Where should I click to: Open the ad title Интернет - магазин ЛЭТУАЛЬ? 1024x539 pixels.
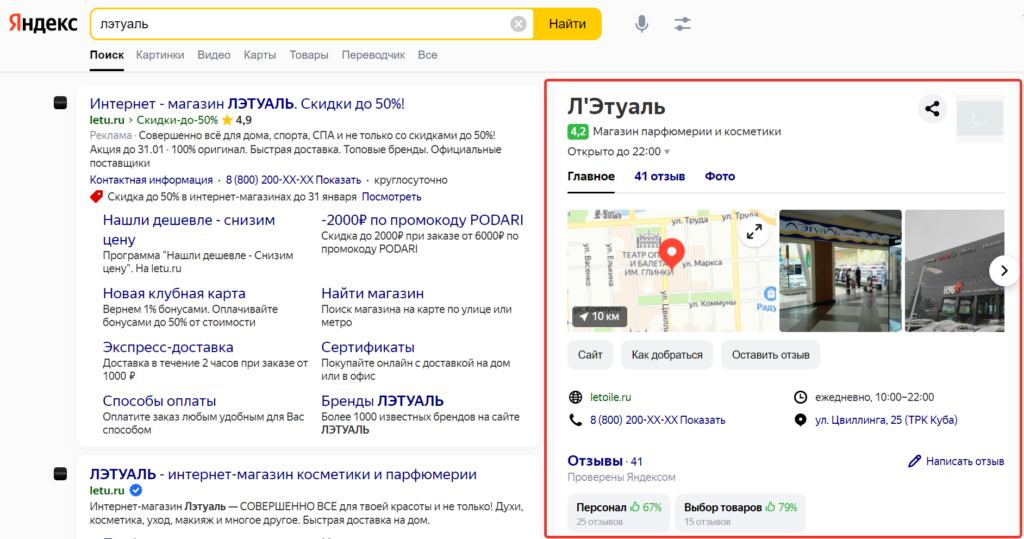coord(247,103)
